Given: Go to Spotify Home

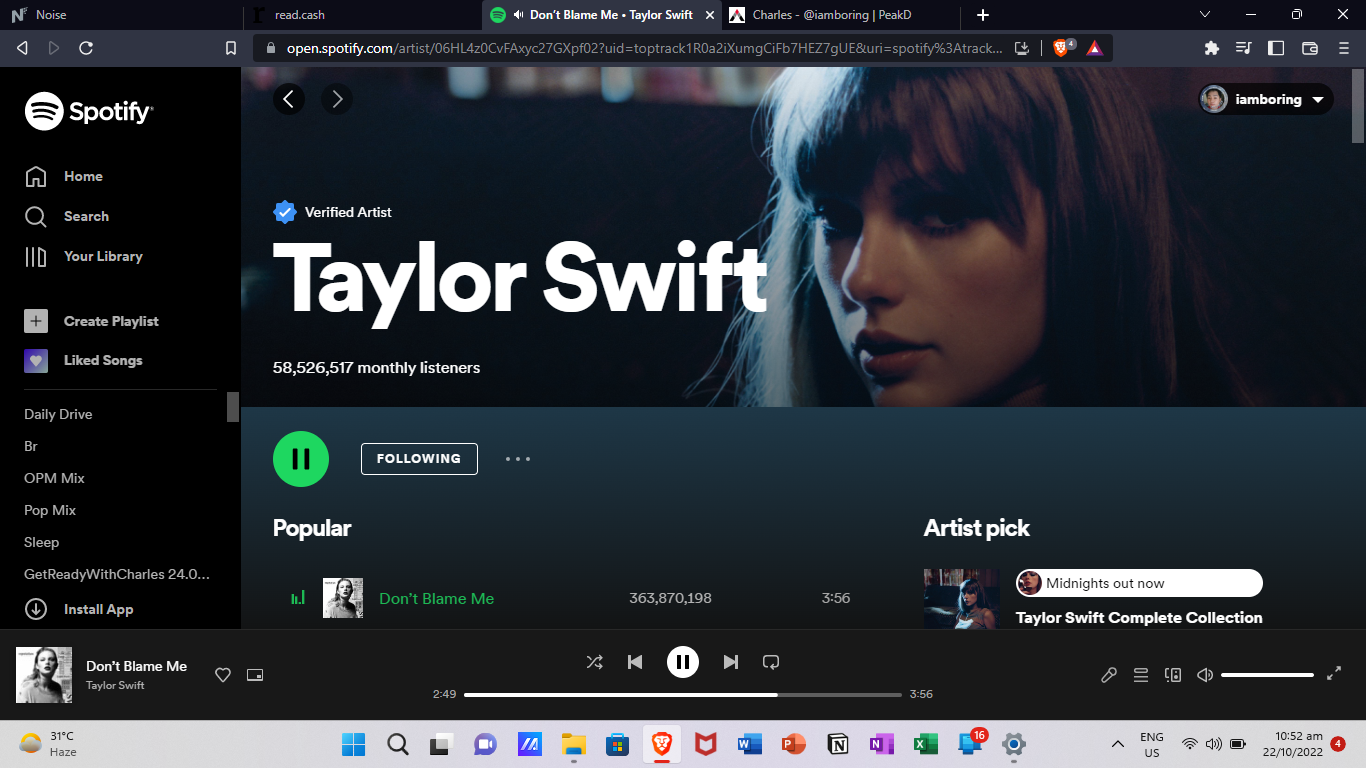Looking at the screenshot, I should (x=64, y=176).
